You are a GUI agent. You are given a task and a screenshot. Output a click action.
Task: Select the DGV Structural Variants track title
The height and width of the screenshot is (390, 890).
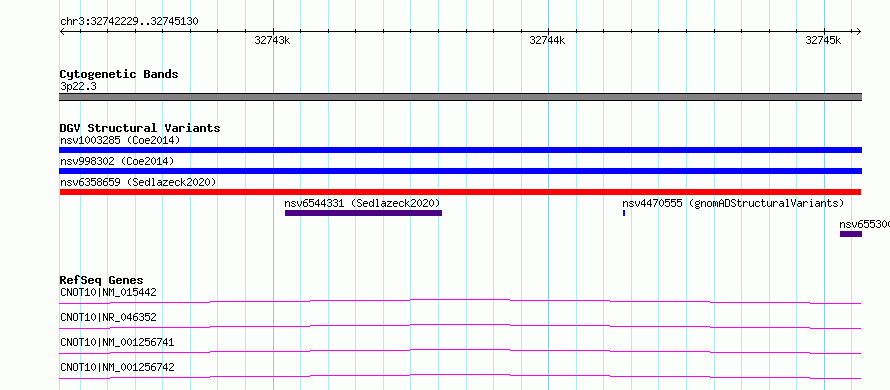140,128
